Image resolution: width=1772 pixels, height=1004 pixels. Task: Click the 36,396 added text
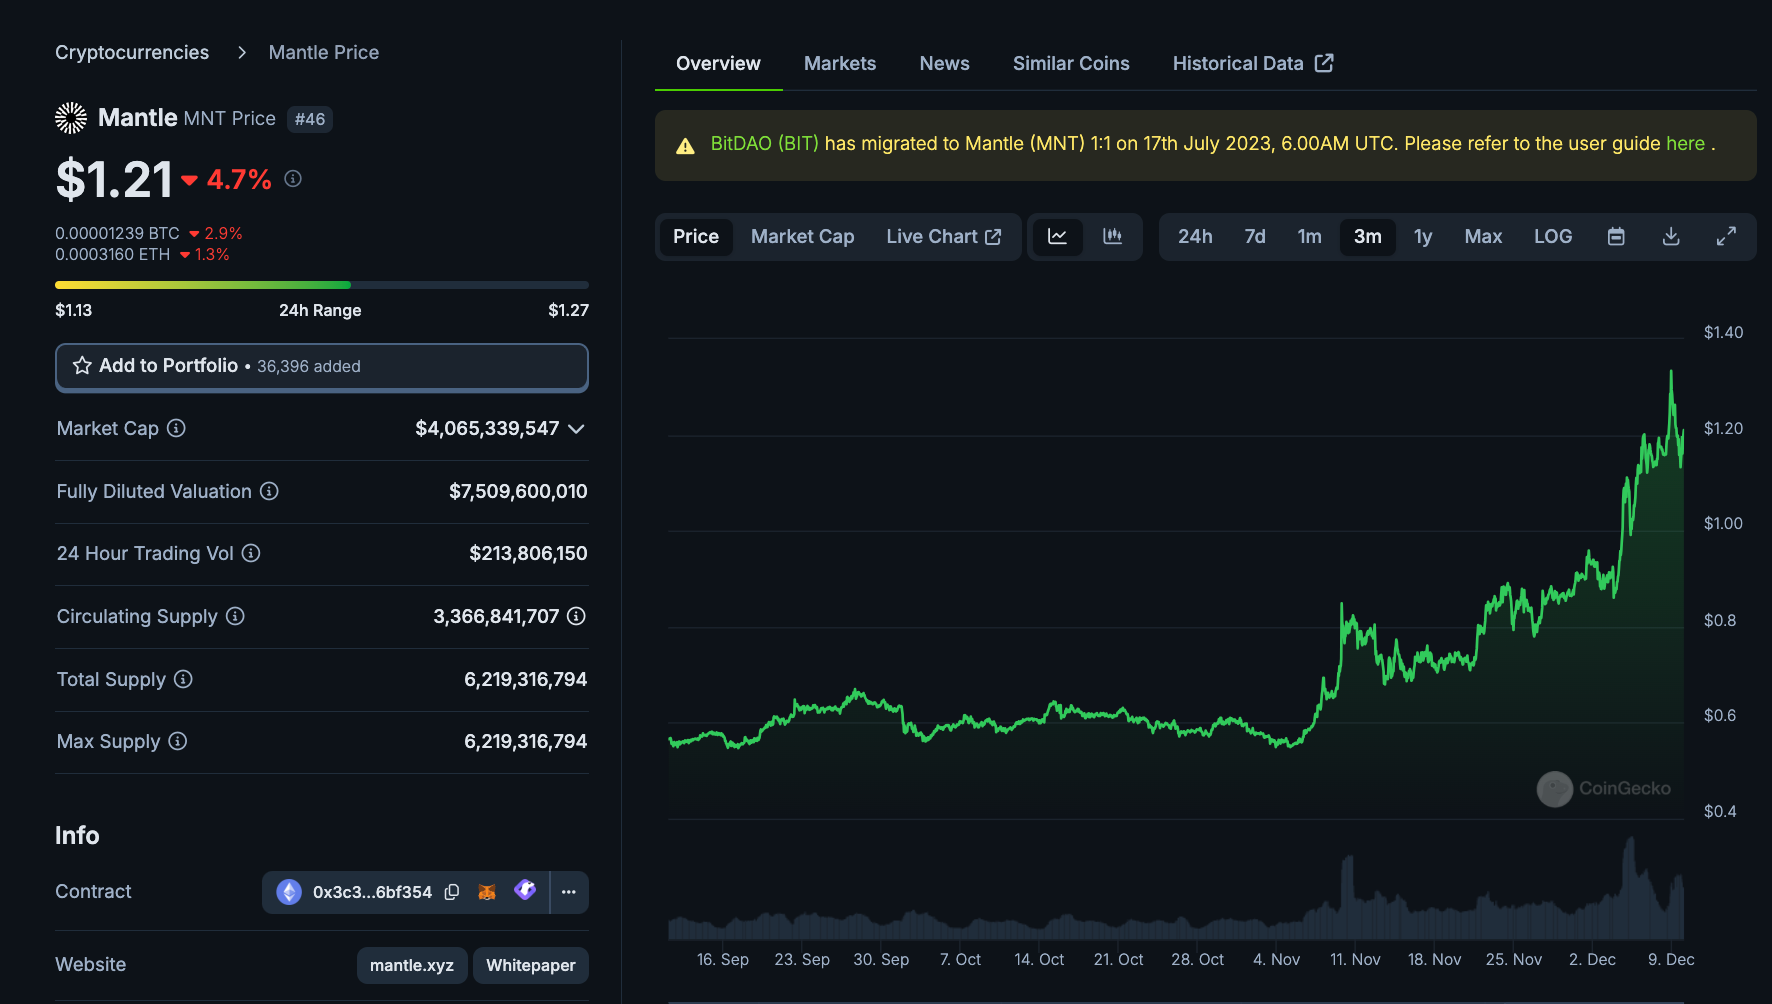coord(309,366)
